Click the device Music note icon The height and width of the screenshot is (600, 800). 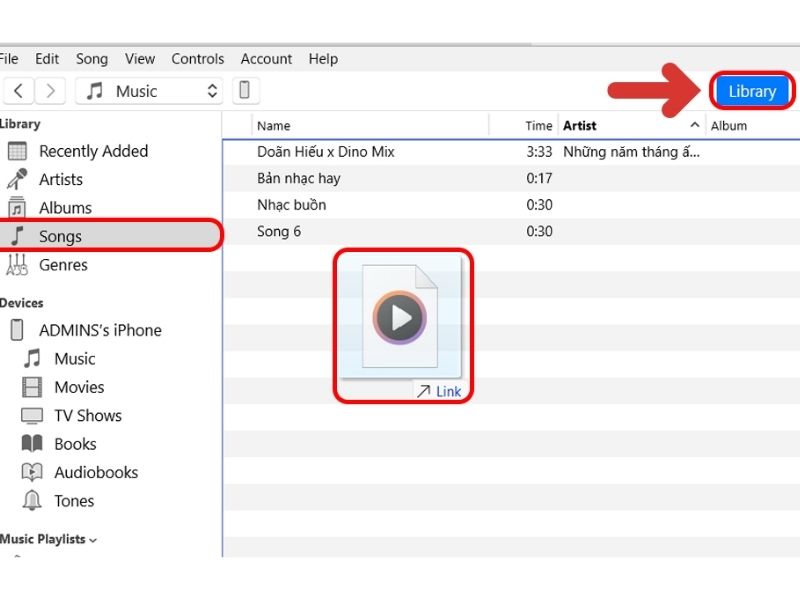tap(32, 358)
